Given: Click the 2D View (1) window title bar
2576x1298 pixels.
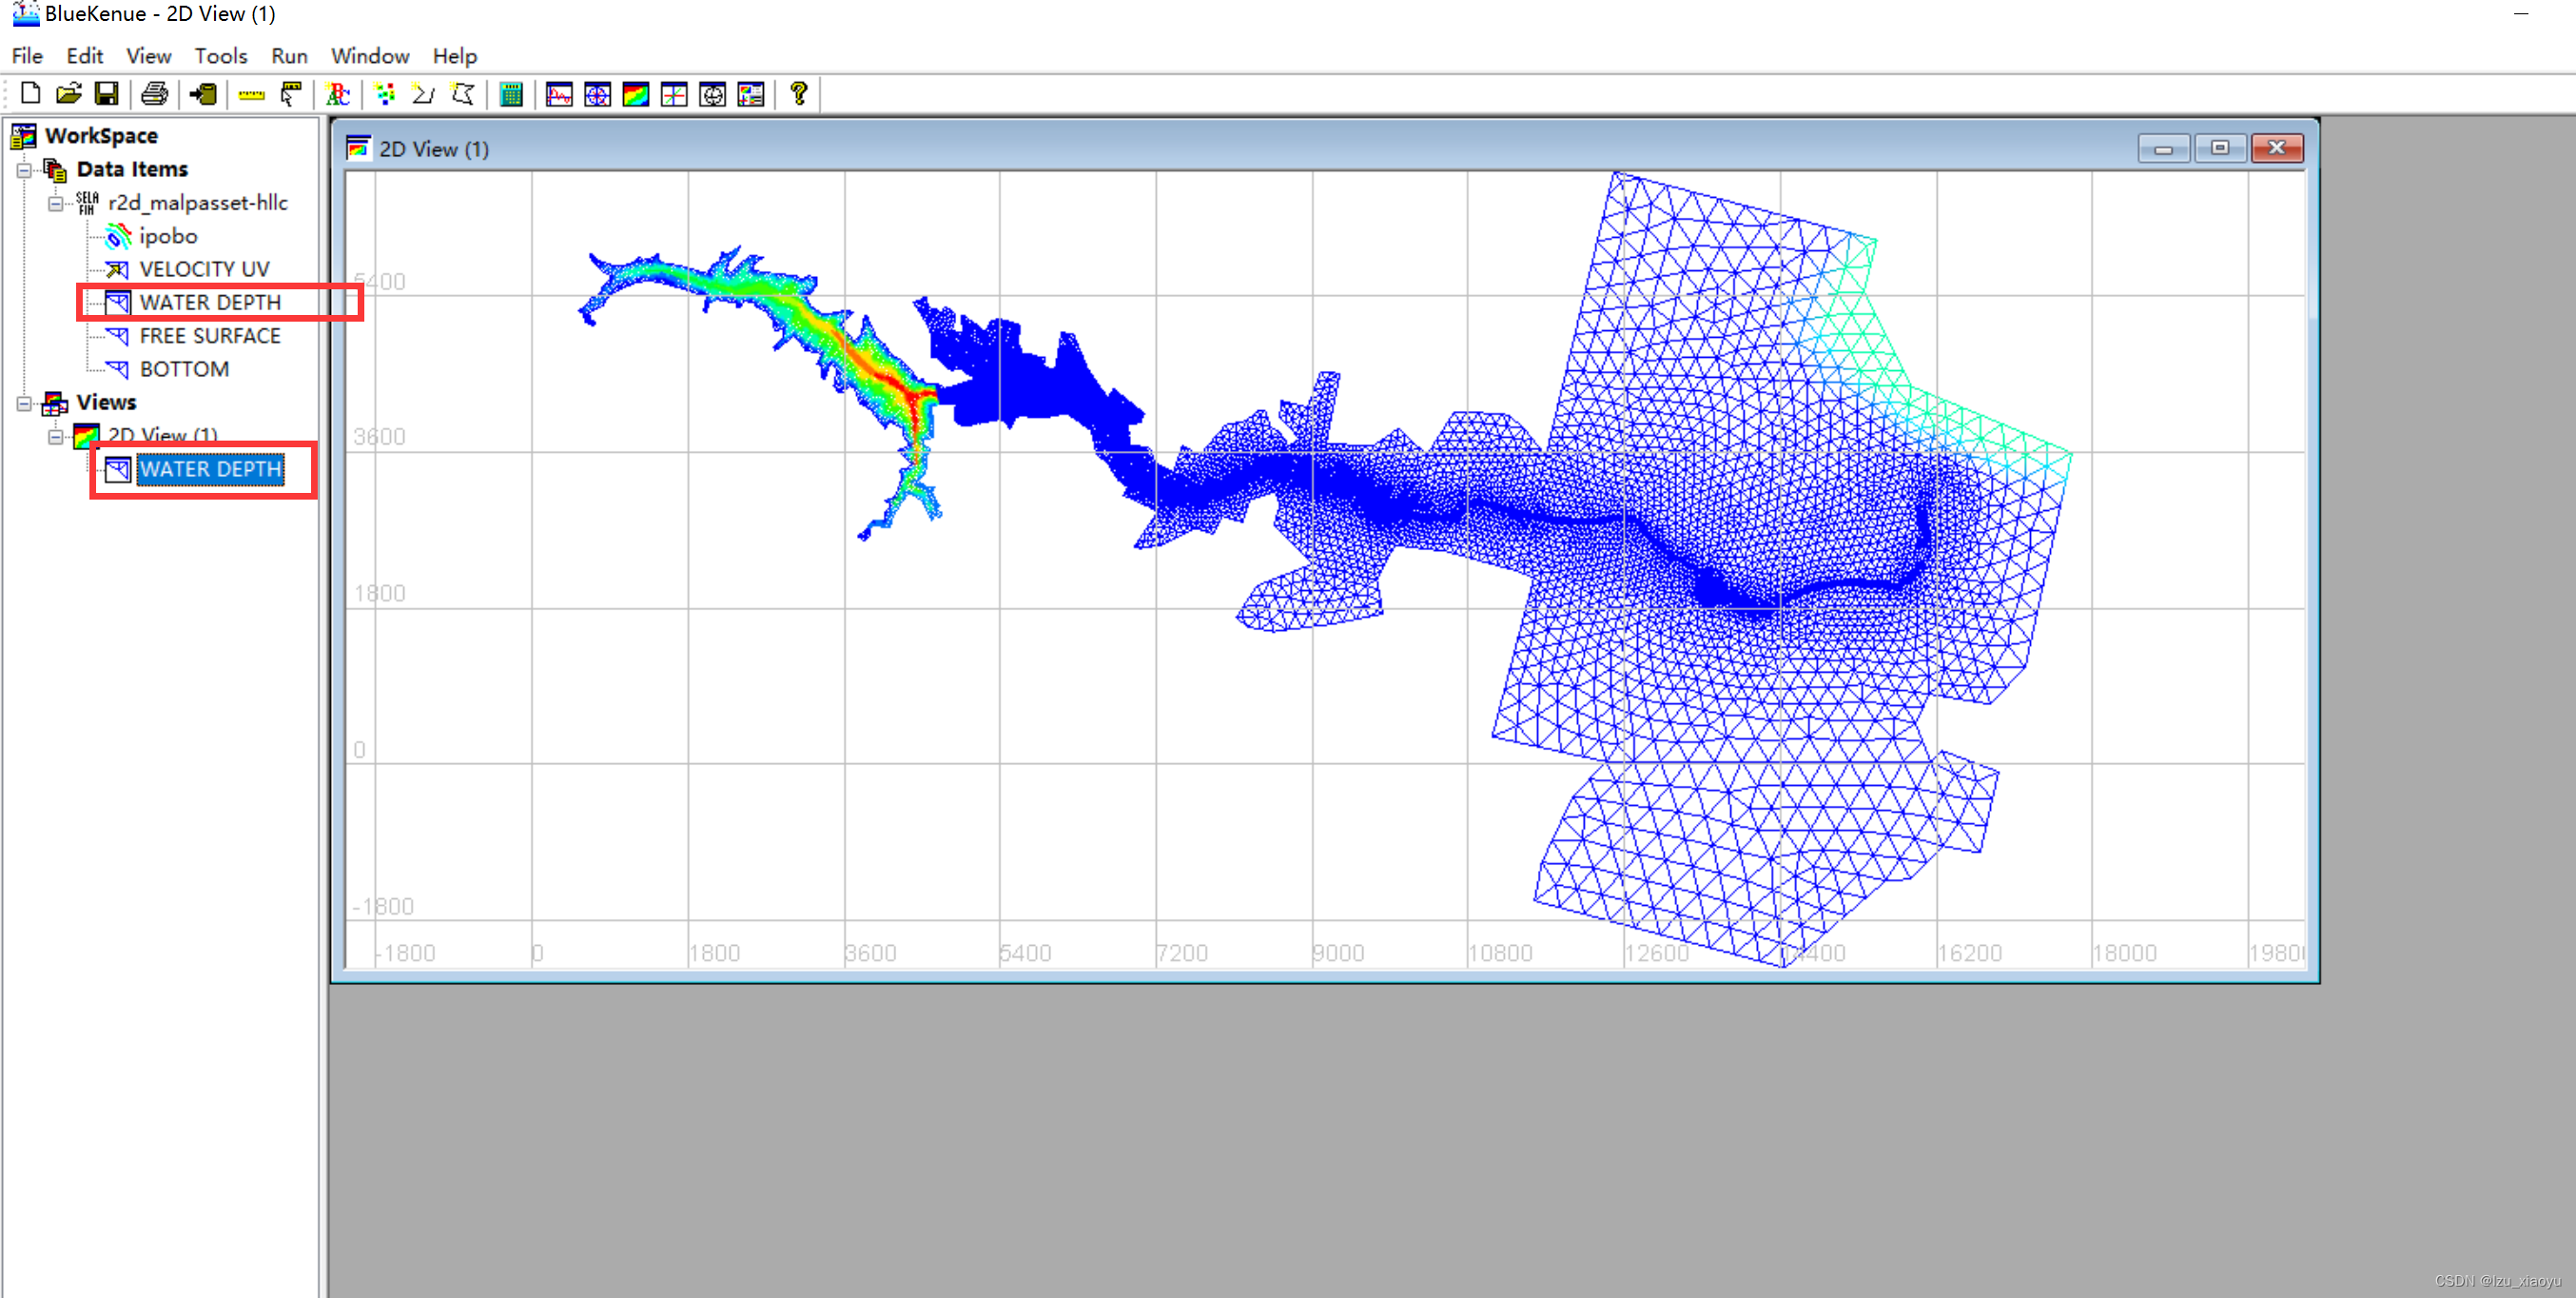Looking at the screenshot, I should click(x=1200, y=149).
